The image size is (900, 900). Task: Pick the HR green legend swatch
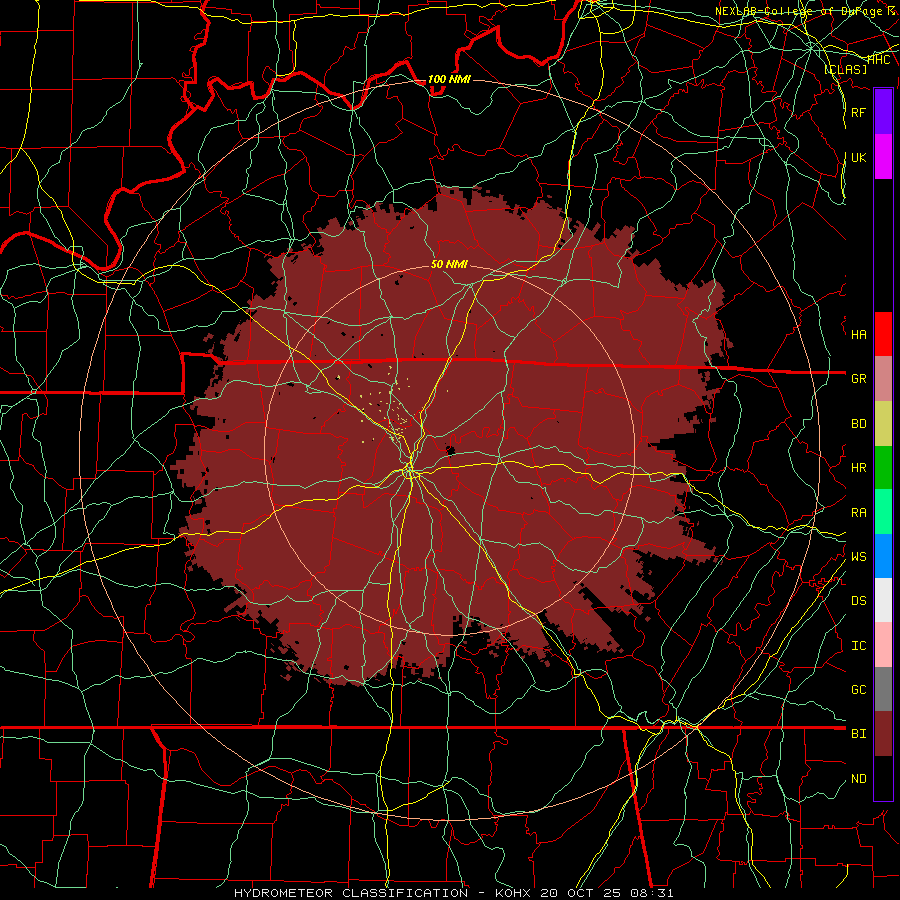click(883, 467)
